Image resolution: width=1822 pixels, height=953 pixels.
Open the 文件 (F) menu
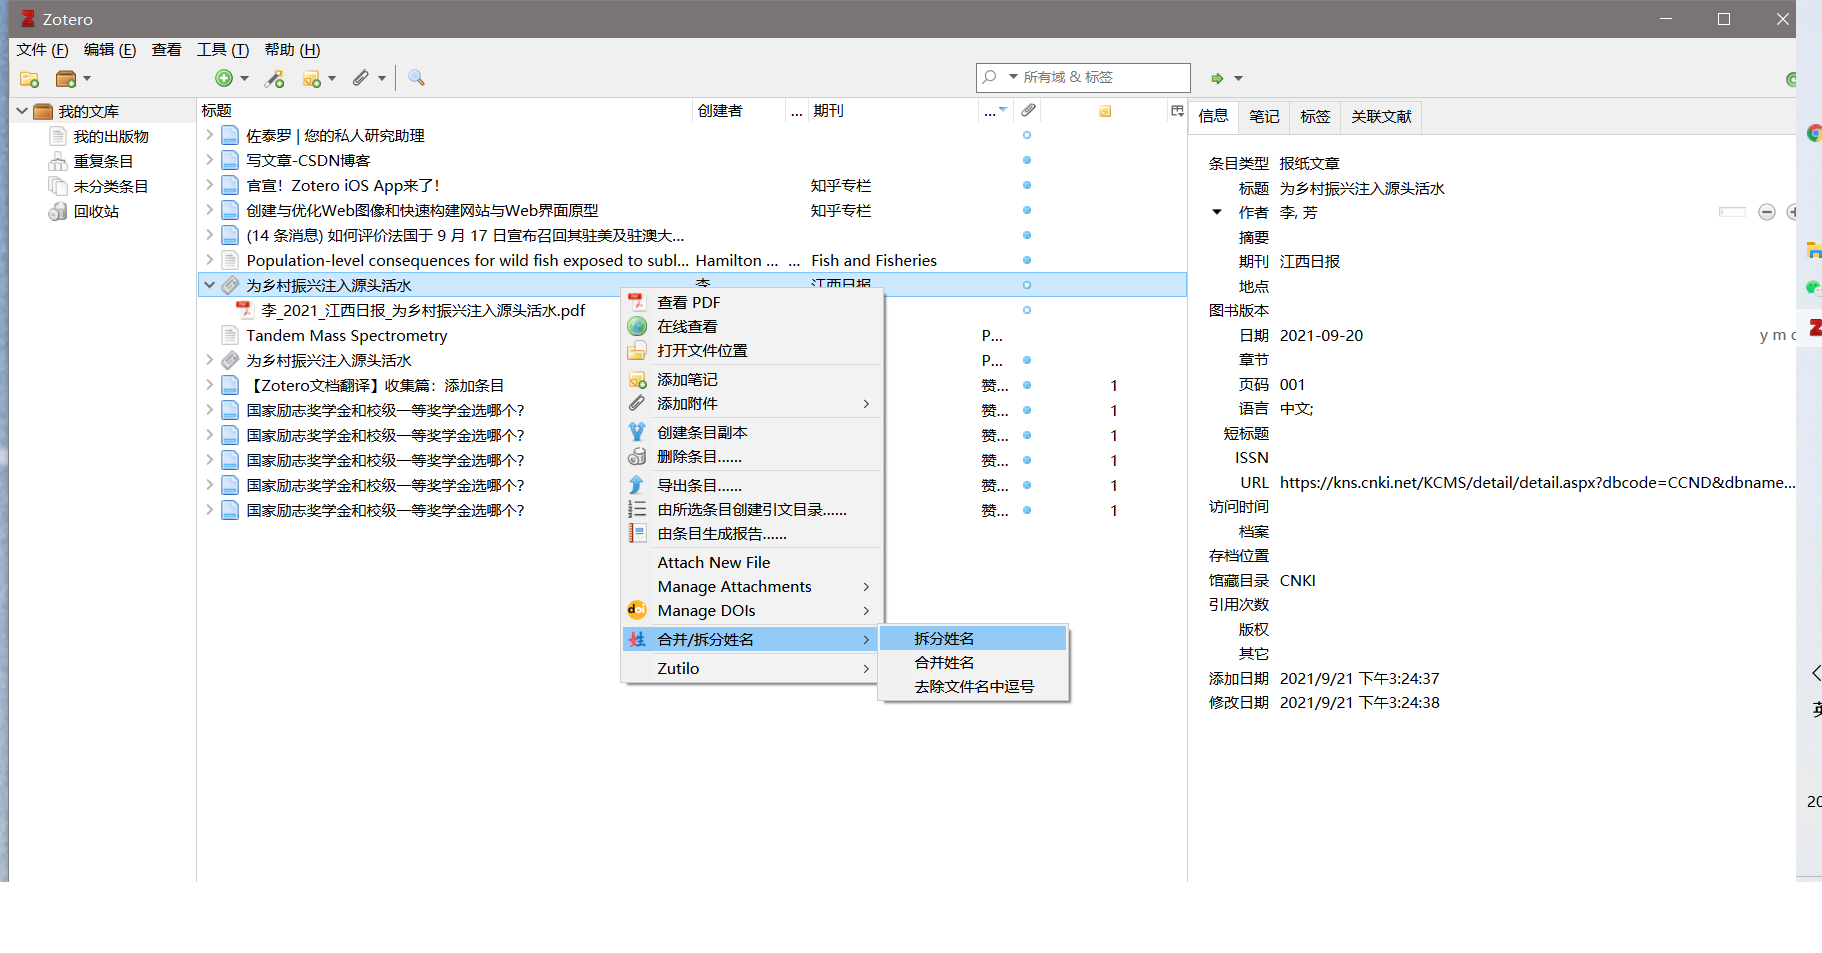click(43, 50)
